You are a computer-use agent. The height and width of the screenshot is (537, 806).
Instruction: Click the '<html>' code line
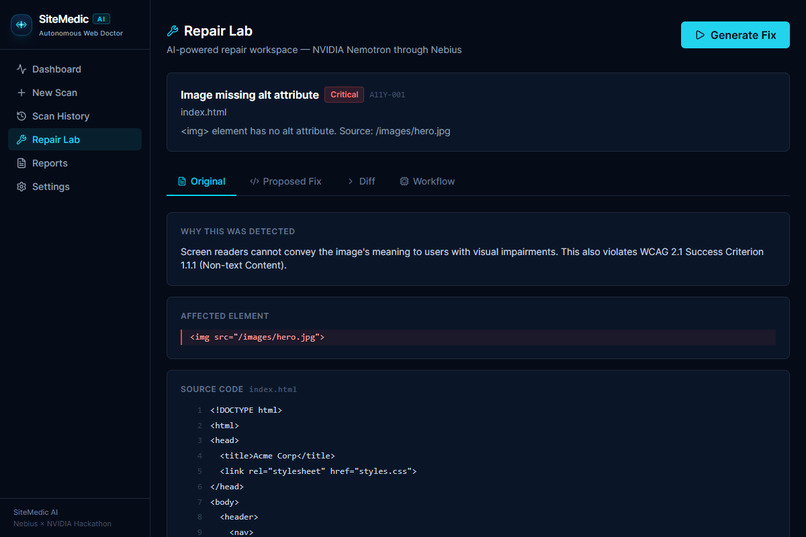224,425
